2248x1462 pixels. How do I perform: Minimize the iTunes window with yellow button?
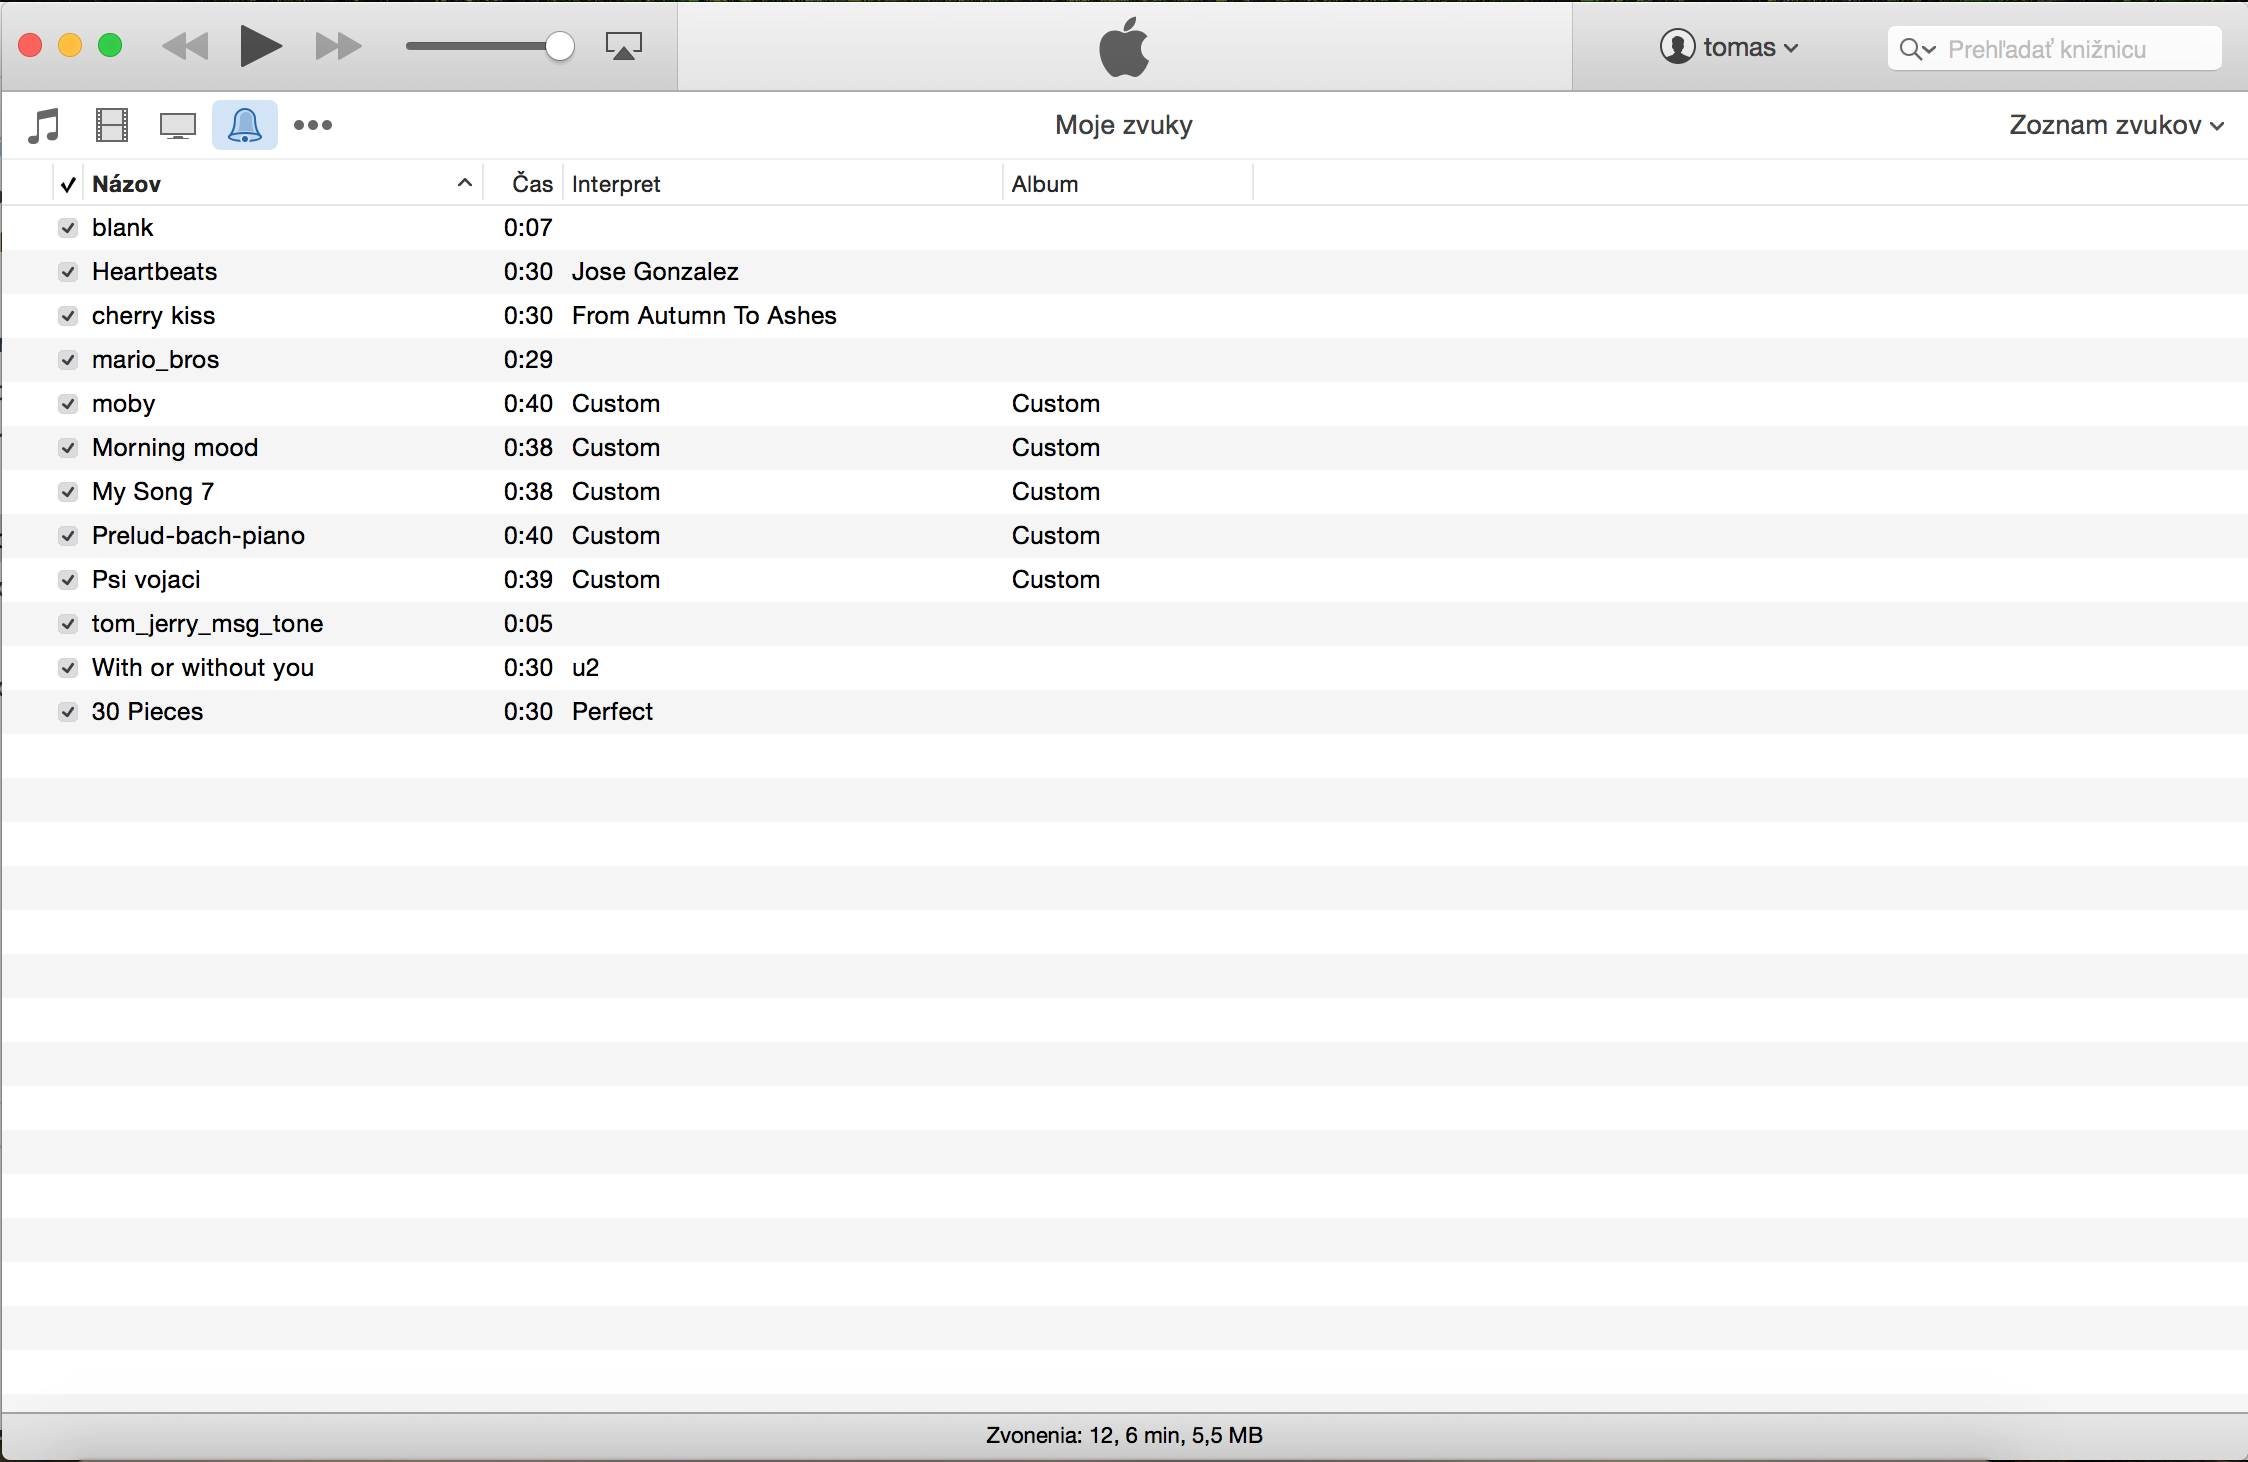coord(70,46)
